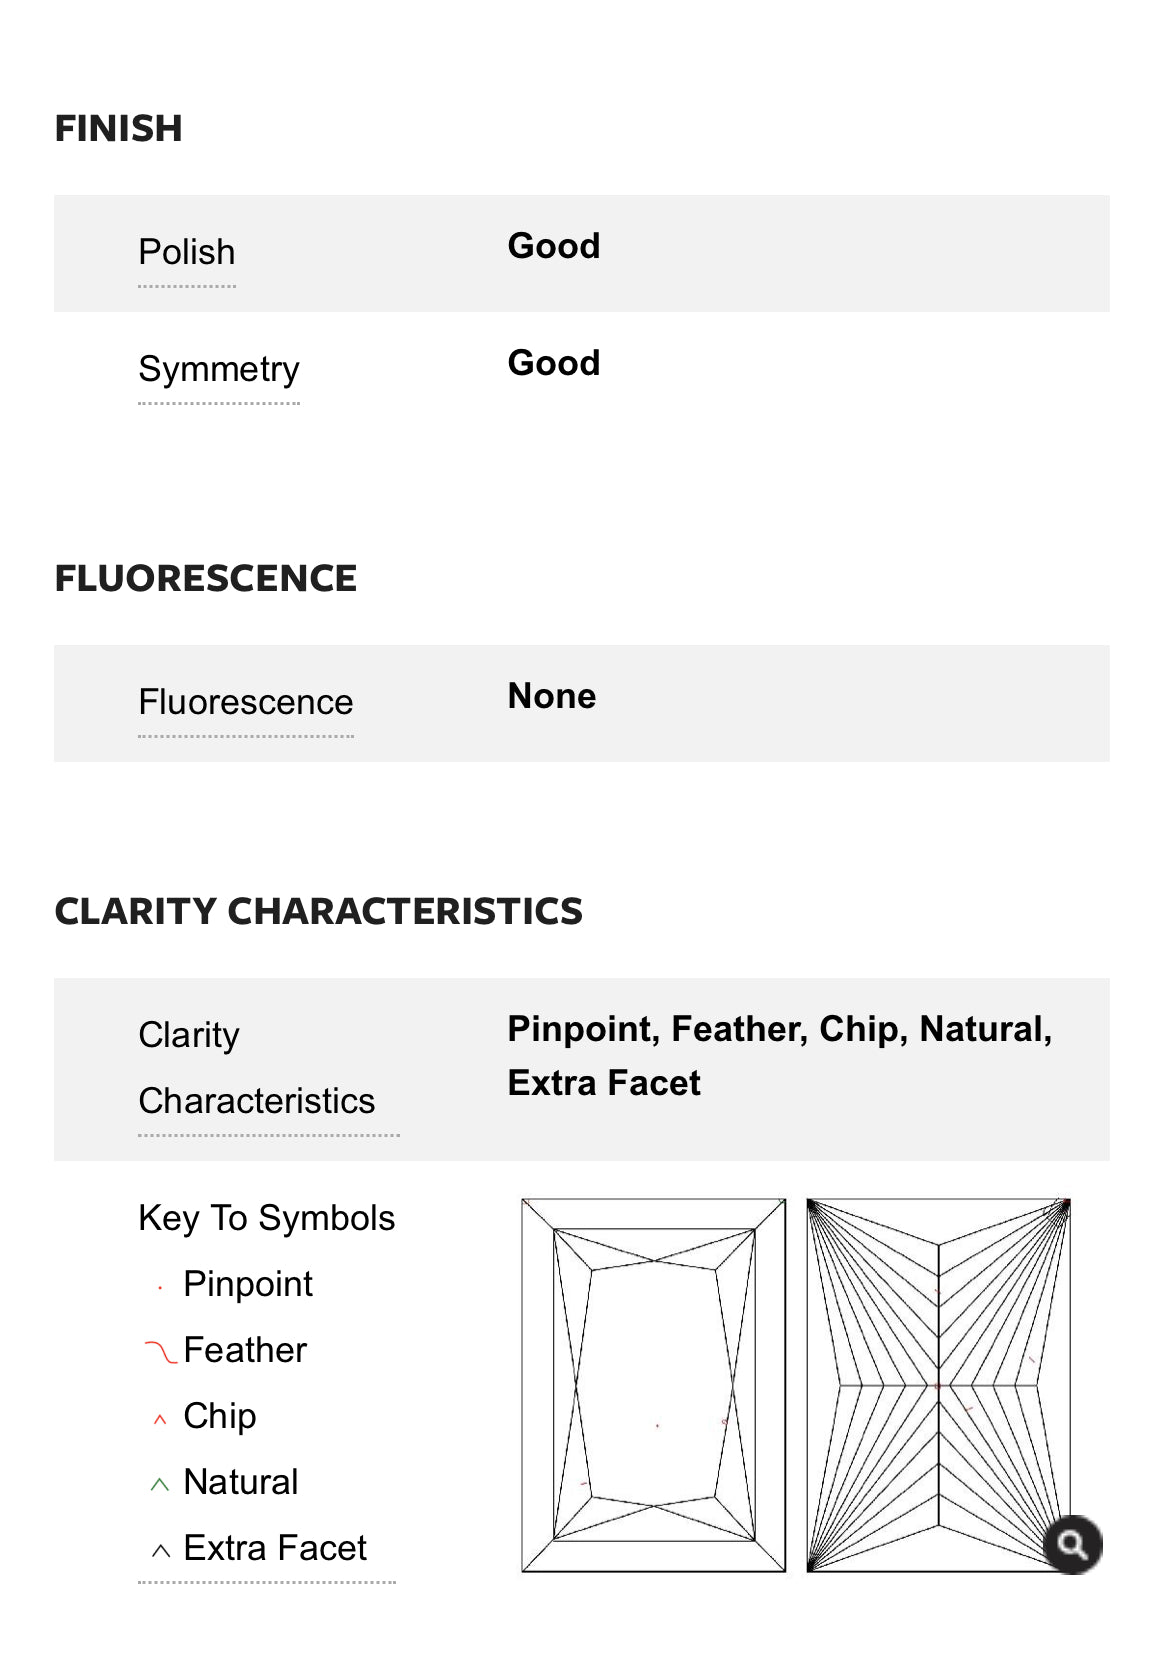This screenshot has width=1170, height=1675.
Task: Click the Symmetry grade value Good
Action: [554, 363]
